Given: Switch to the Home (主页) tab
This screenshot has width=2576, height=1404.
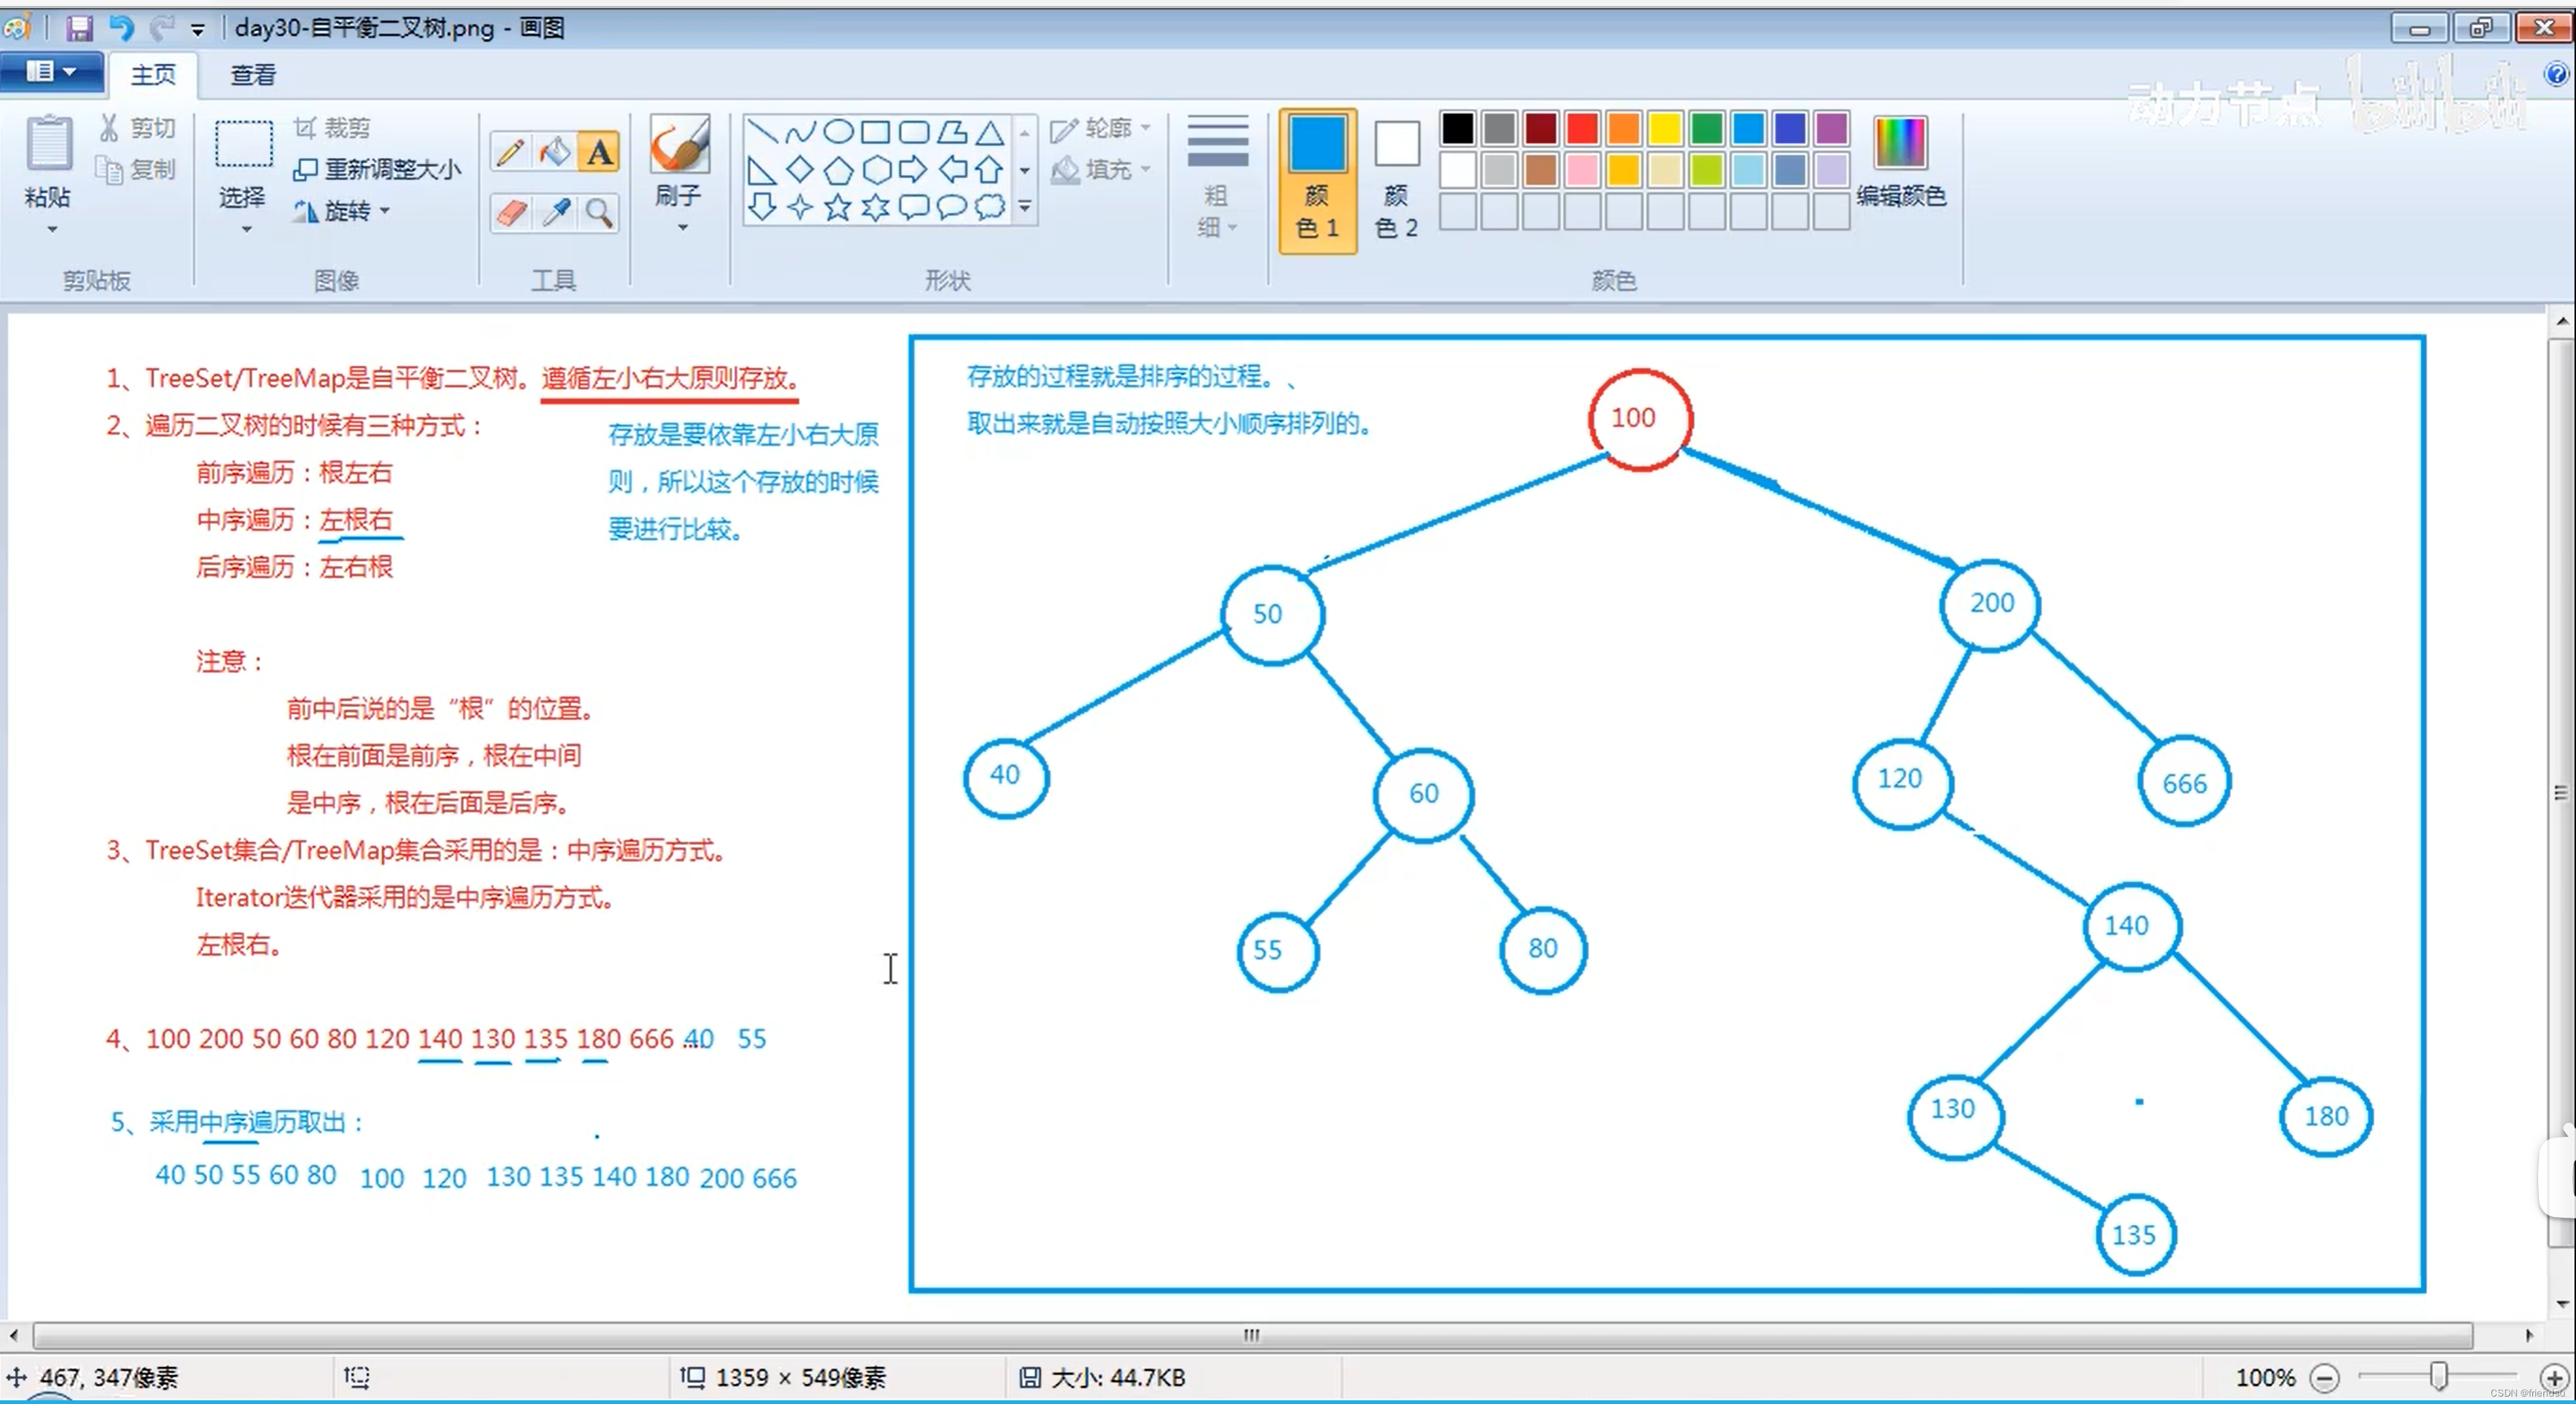Looking at the screenshot, I should pos(153,74).
